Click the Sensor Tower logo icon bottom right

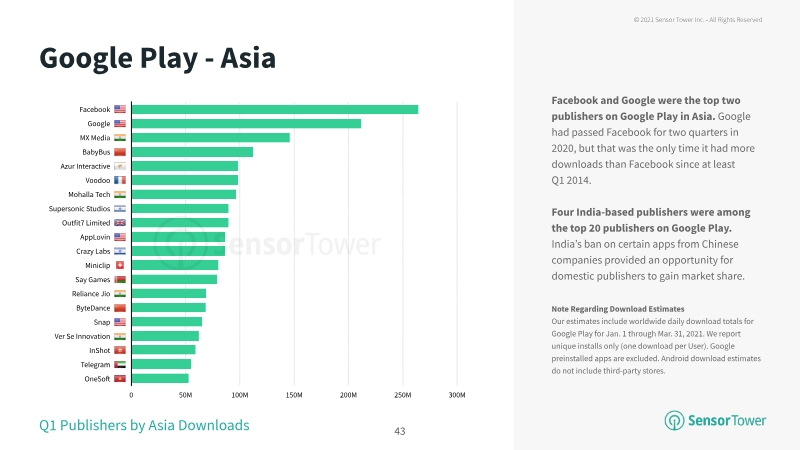tap(674, 420)
